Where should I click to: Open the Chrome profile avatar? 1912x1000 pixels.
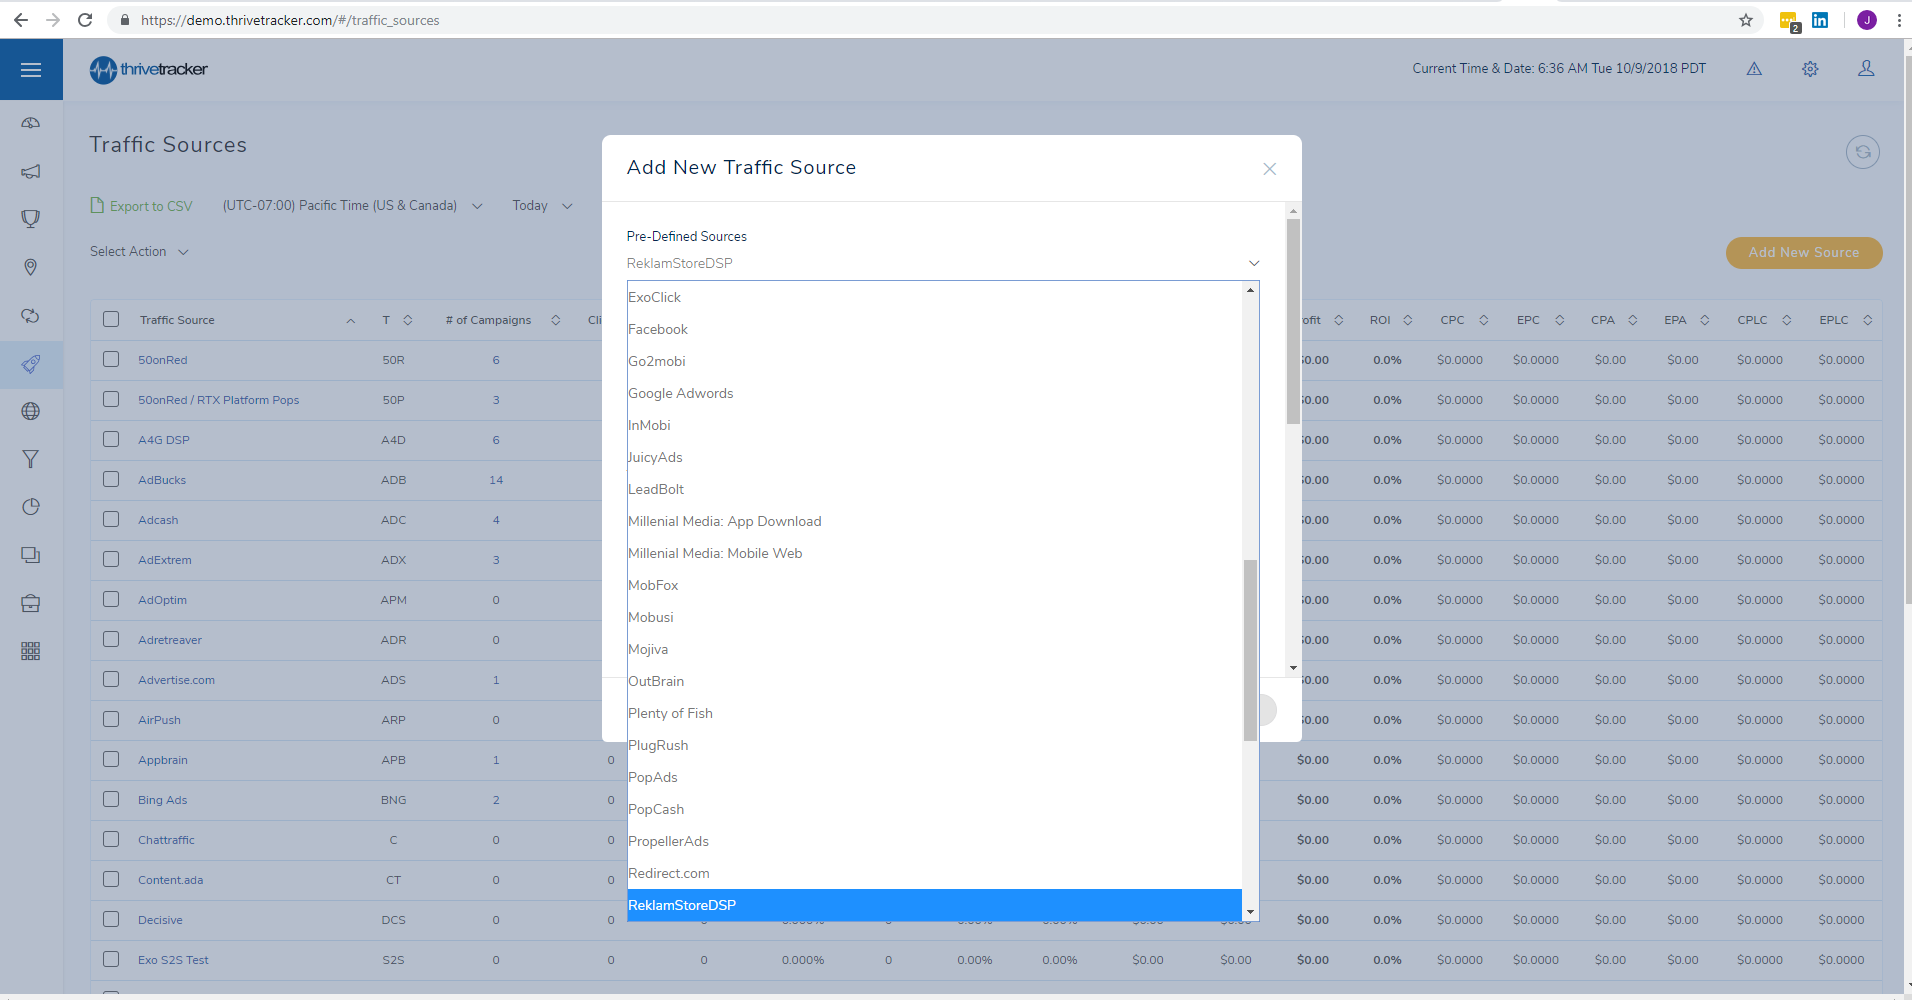[x=1866, y=20]
